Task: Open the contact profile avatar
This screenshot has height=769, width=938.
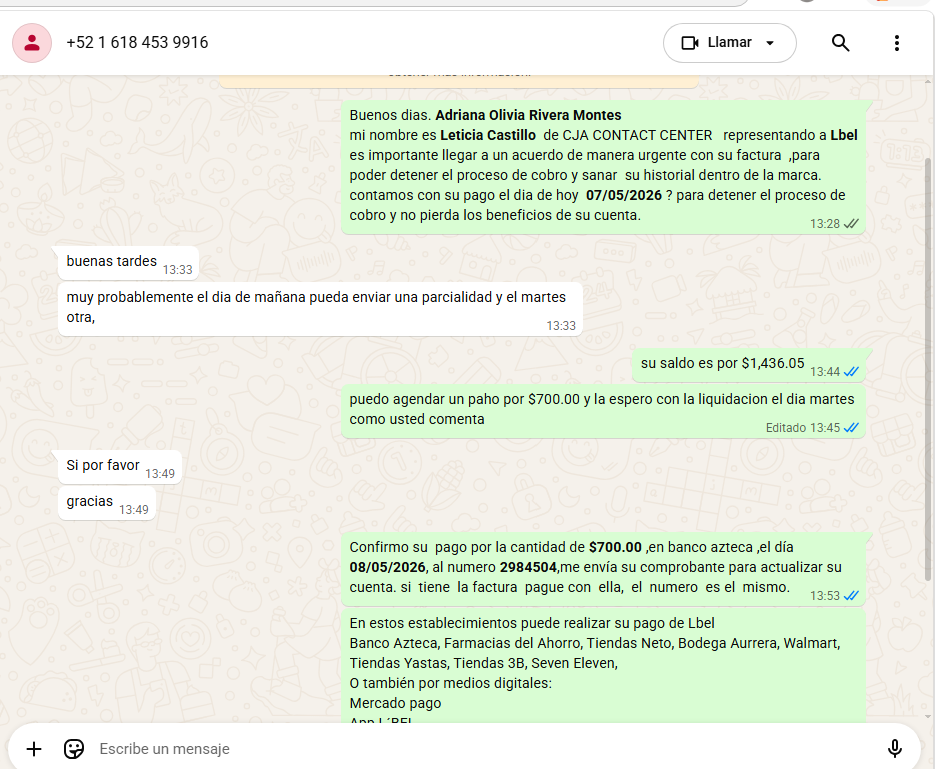Action: [x=32, y=43]
